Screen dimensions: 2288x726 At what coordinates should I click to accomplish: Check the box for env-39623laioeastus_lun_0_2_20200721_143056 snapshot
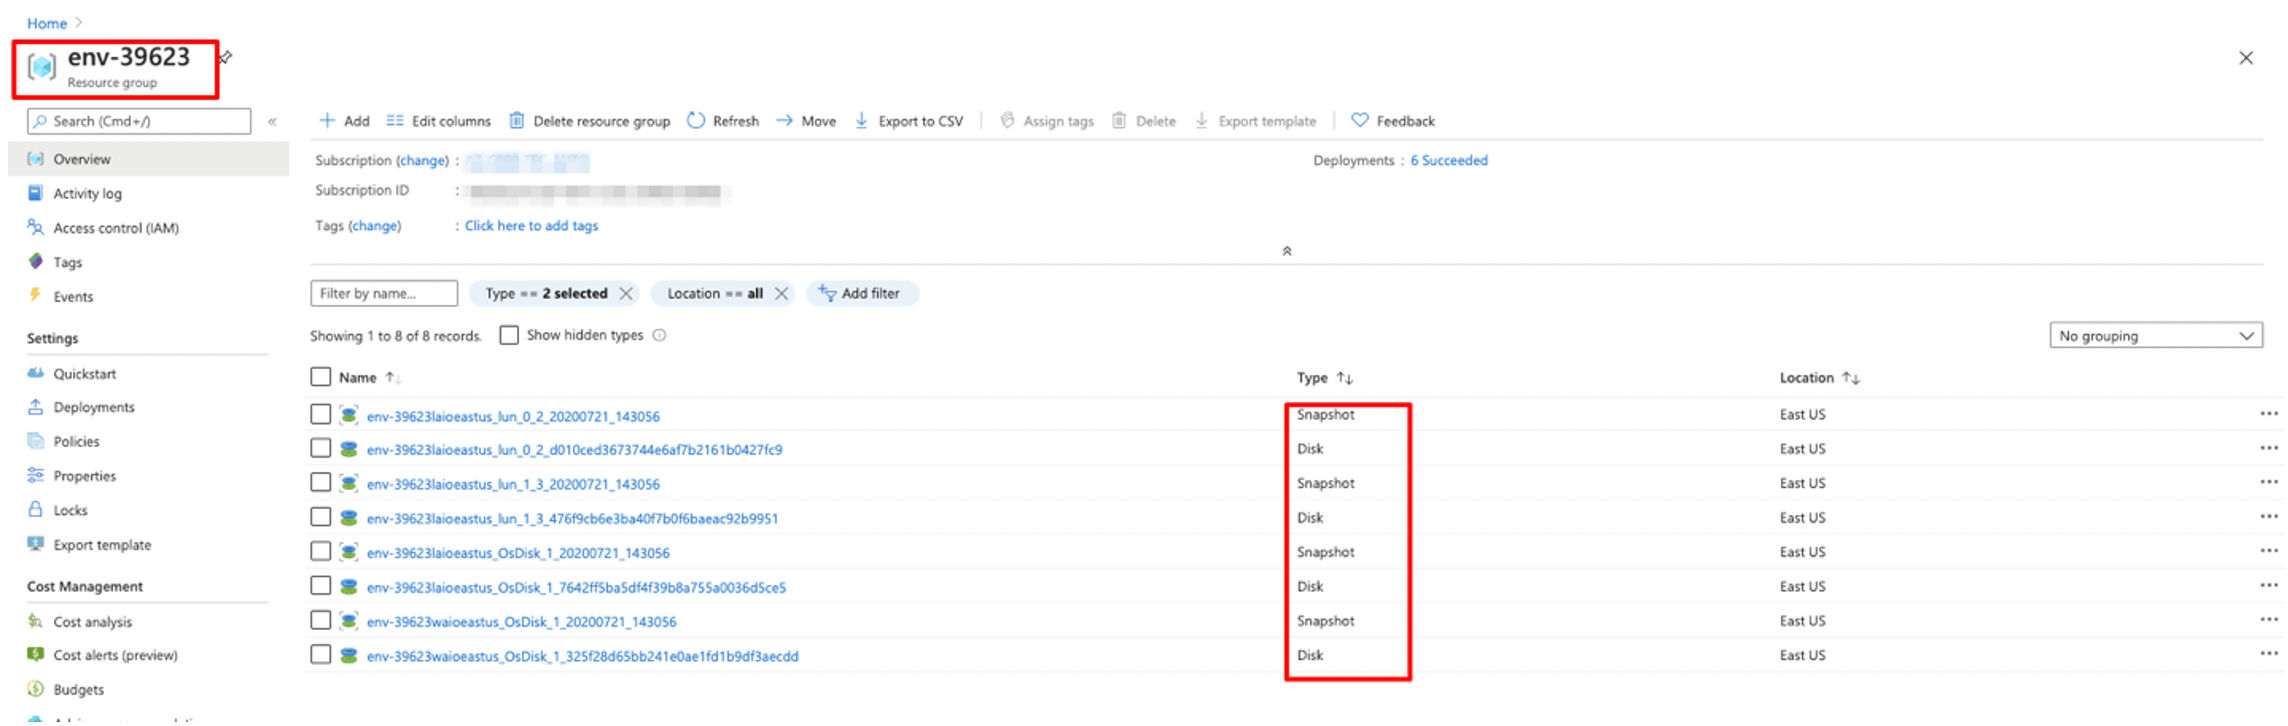[321, 415]
